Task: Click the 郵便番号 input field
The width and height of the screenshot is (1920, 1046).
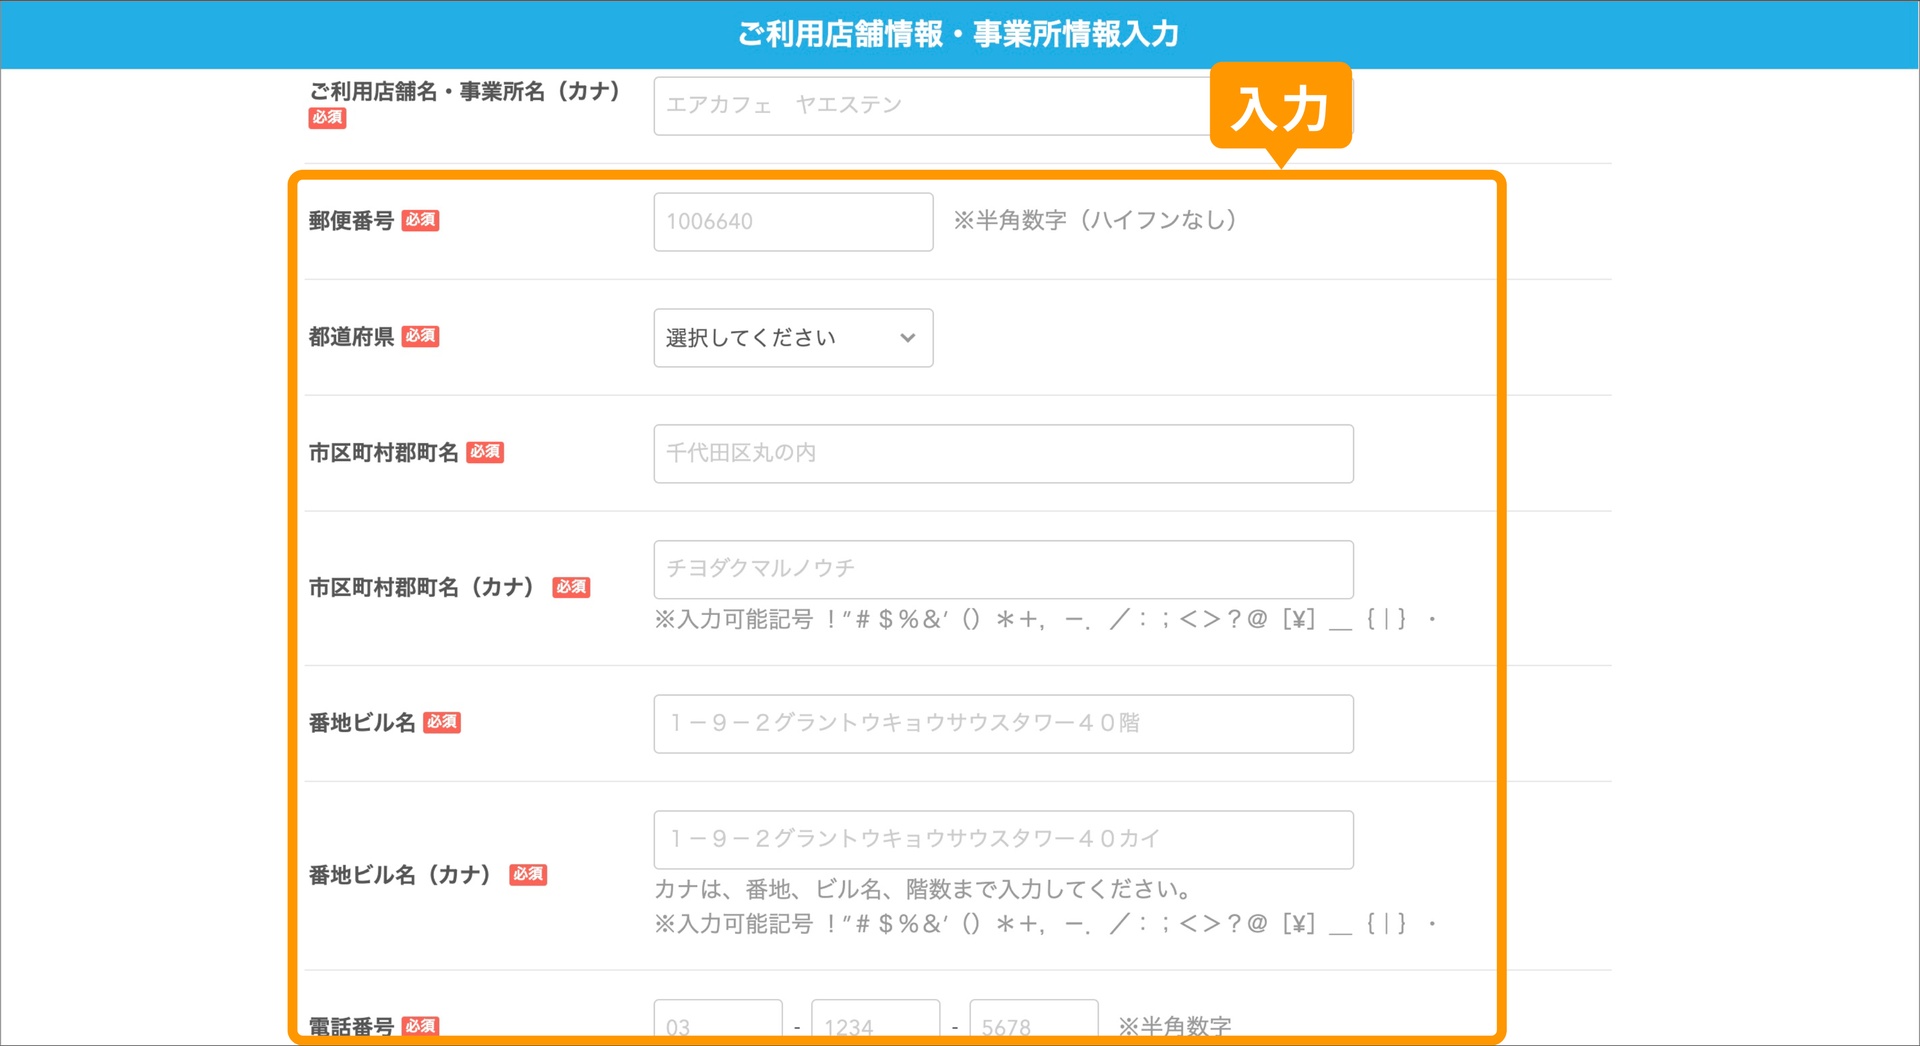Action: pos(793,221)
